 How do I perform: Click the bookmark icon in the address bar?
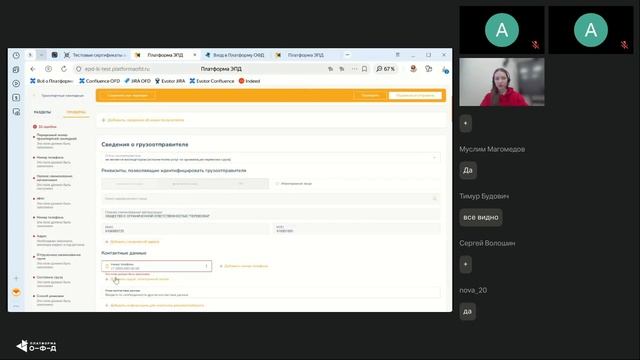(x=364, y=69)
